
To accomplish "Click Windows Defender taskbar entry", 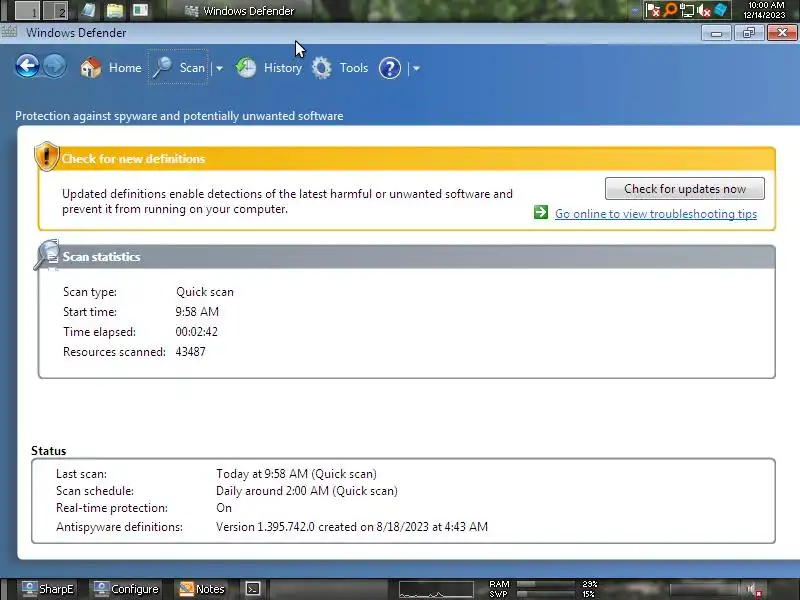I will (239, 11).
